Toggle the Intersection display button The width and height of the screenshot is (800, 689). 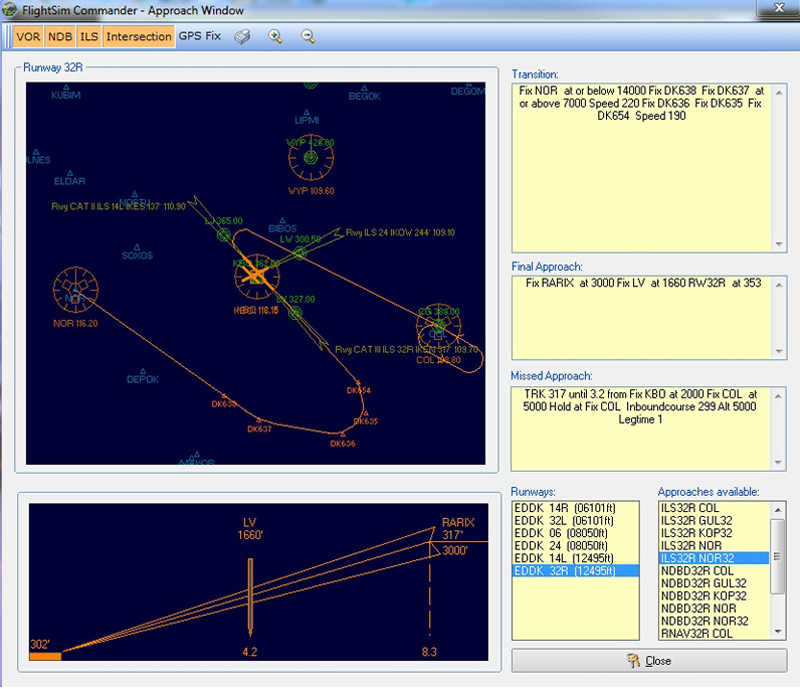(139, 36)
